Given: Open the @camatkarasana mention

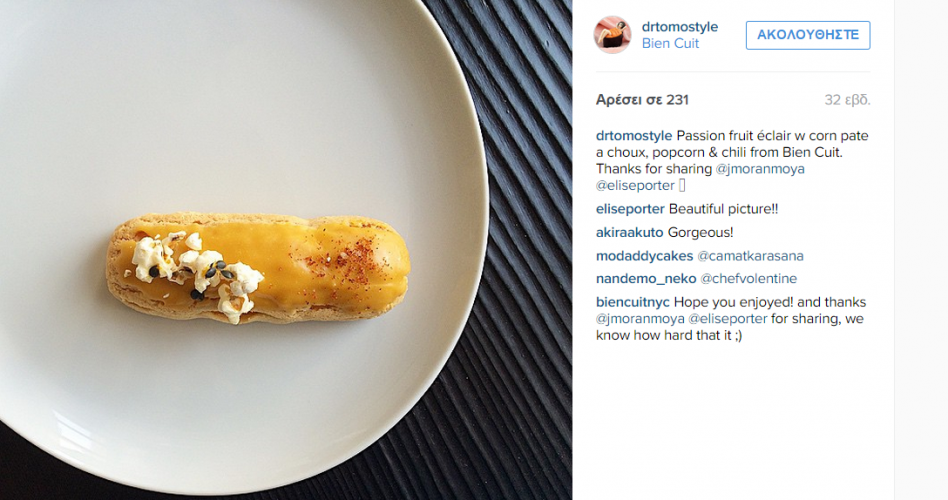Looking at the screenshot, I should tap(750, 256).
